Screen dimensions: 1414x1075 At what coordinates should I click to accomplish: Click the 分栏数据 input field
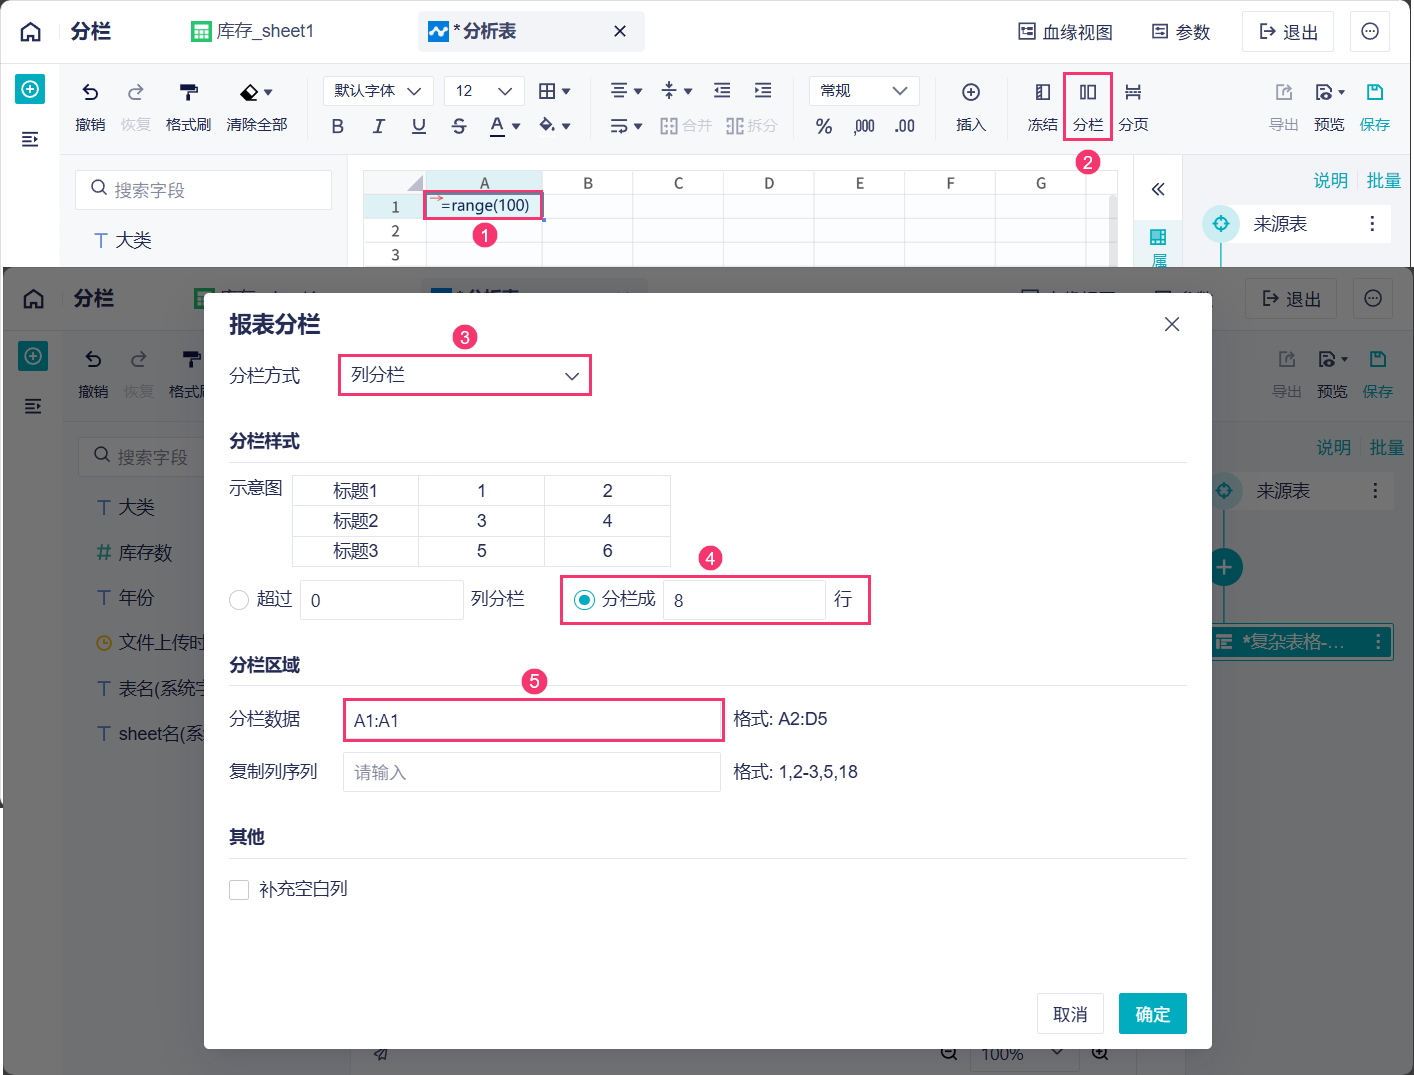[533, 720]
